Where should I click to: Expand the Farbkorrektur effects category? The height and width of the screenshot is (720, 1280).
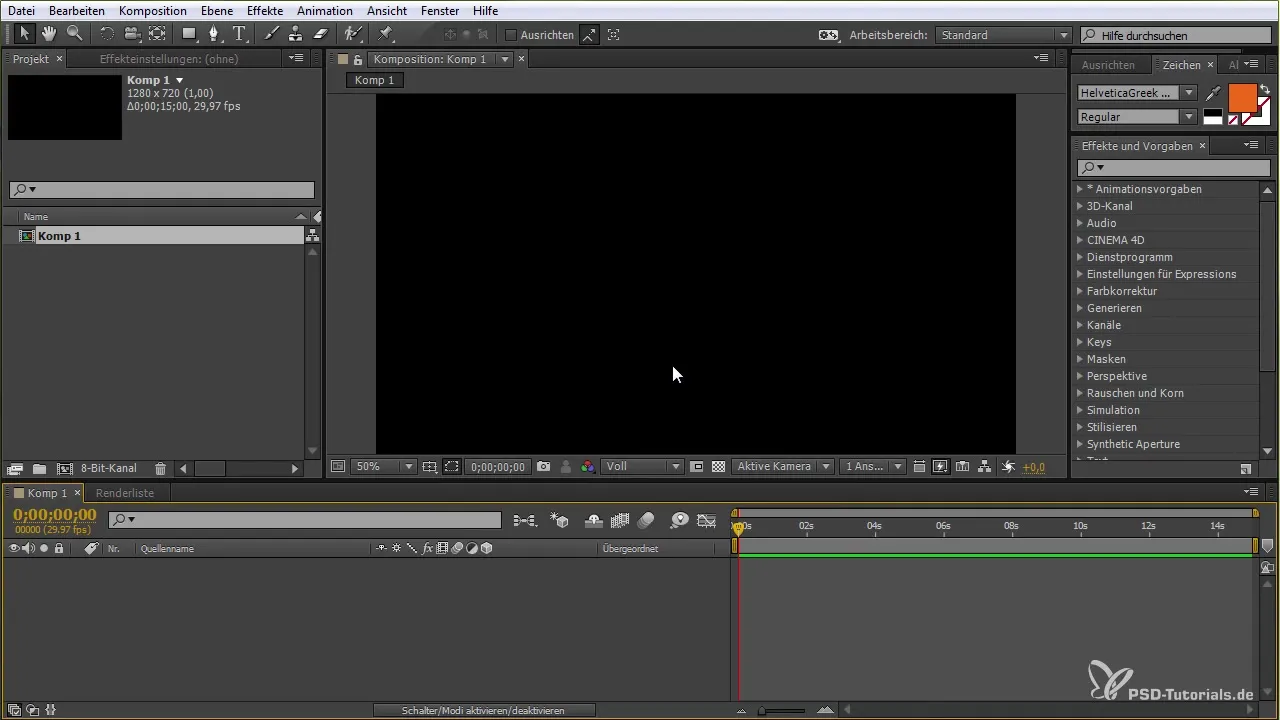(x=1080, y=291)
